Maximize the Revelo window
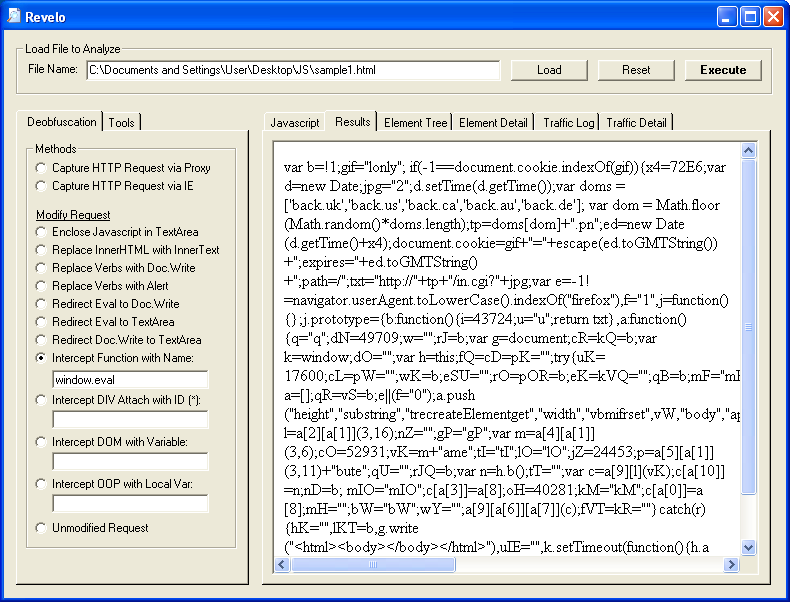The height and width of the screenshot is (602, 790). coord(749,16)
